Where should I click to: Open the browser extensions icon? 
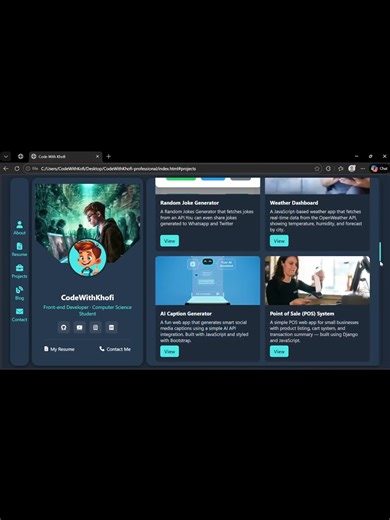328,169
